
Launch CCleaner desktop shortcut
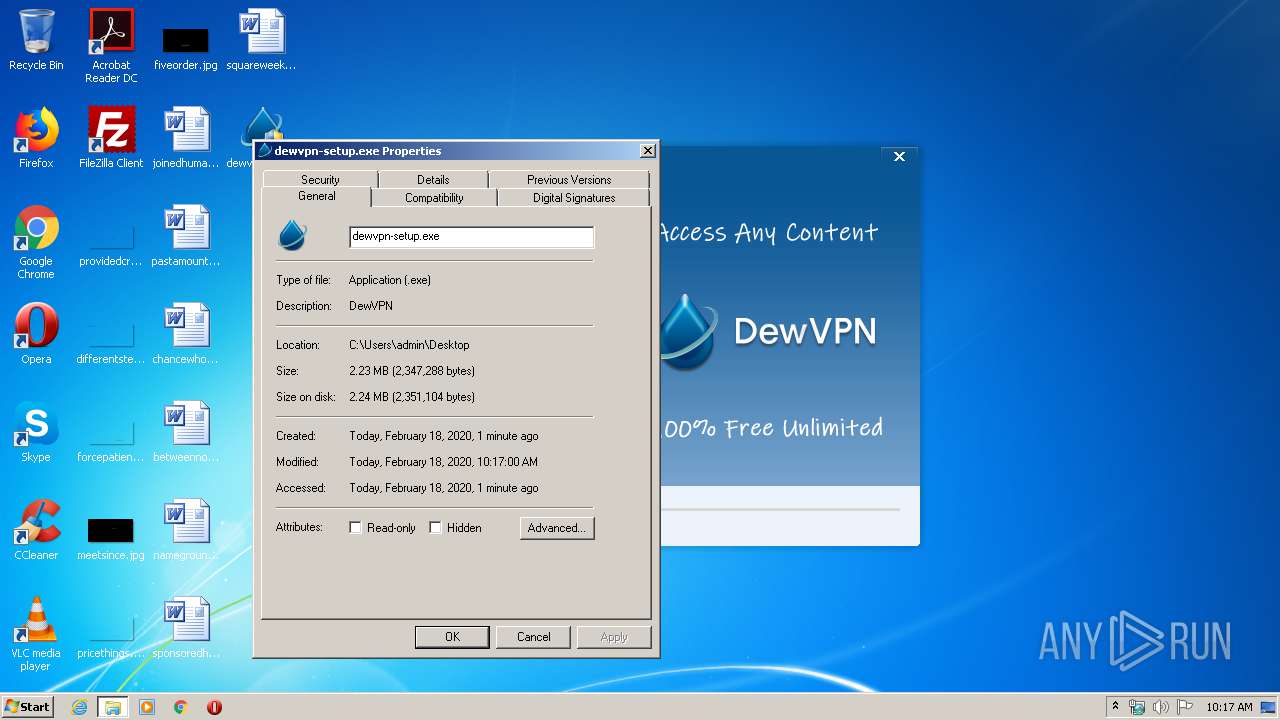[x=36, y=530]
